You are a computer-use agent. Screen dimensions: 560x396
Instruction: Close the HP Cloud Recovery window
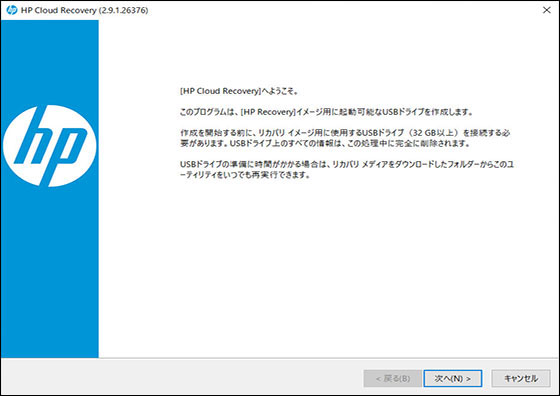(x=546, y=10)
